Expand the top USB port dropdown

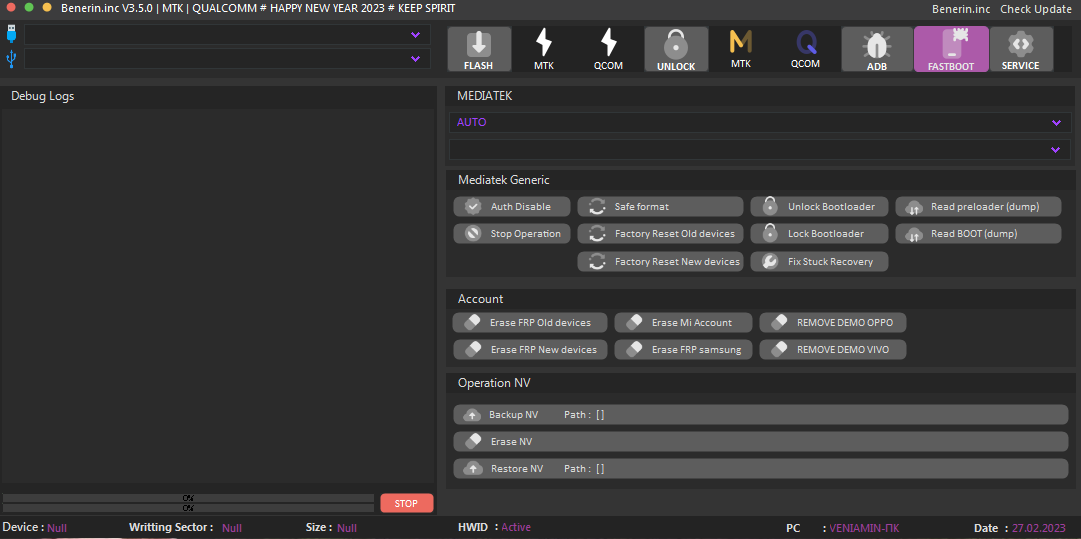pyautogui.click(x=227, y=35)
